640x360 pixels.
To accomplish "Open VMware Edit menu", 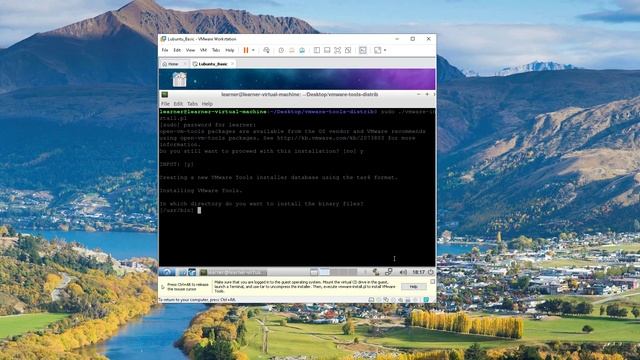I will 177,50.
